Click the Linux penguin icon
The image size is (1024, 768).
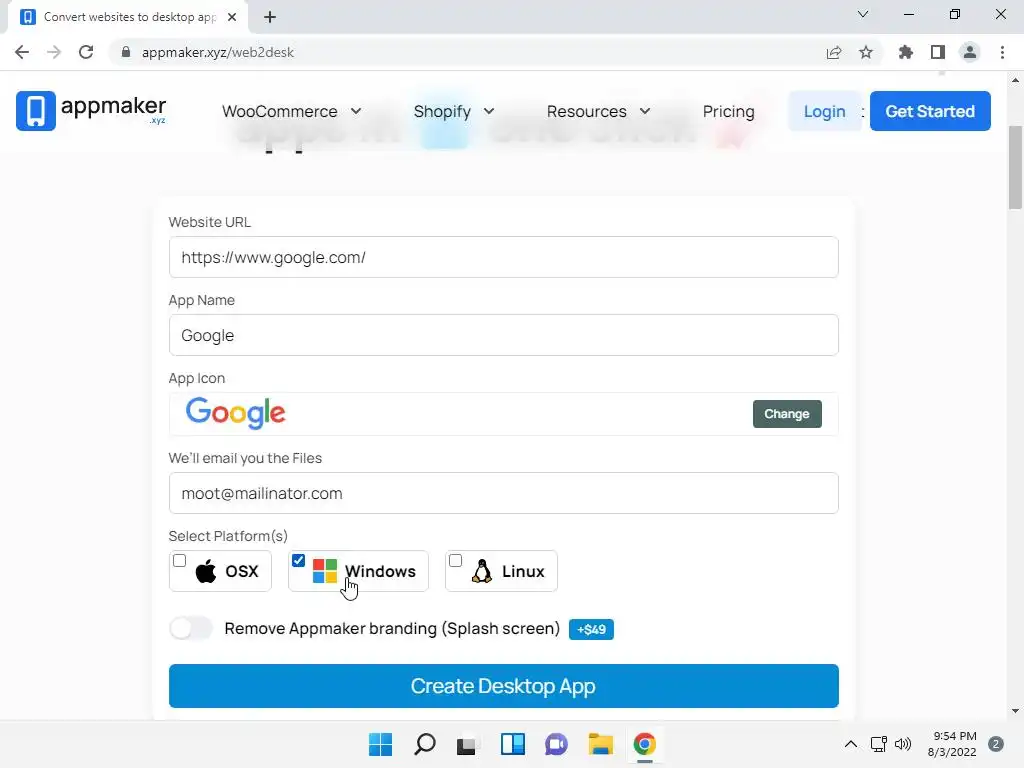(482, 571)
